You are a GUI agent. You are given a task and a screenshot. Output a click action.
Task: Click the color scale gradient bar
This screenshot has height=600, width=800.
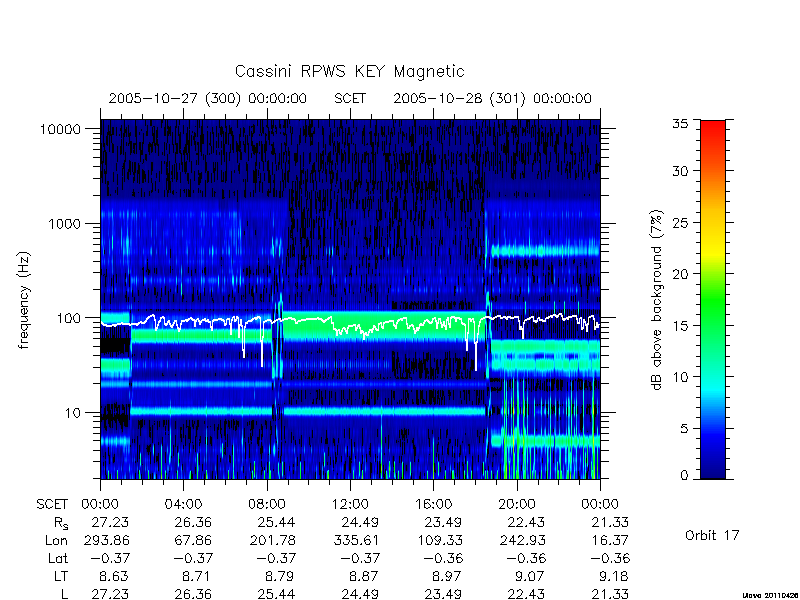point(713,299)
